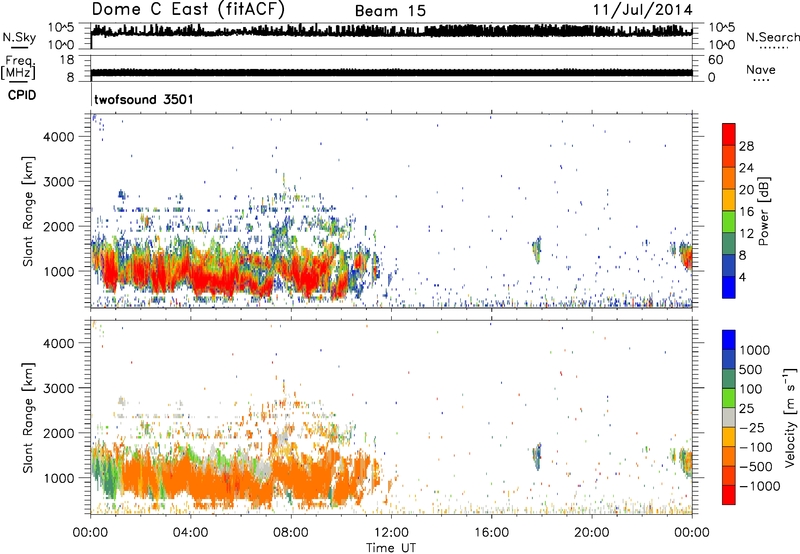Click the '3000' label on the velocity panel axis
800x554 pixels.
[58, 388]
